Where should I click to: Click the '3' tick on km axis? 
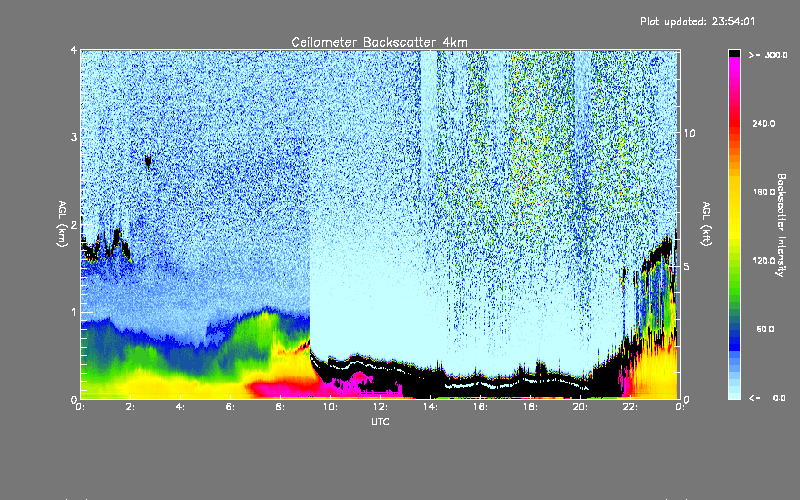[74, 137]
